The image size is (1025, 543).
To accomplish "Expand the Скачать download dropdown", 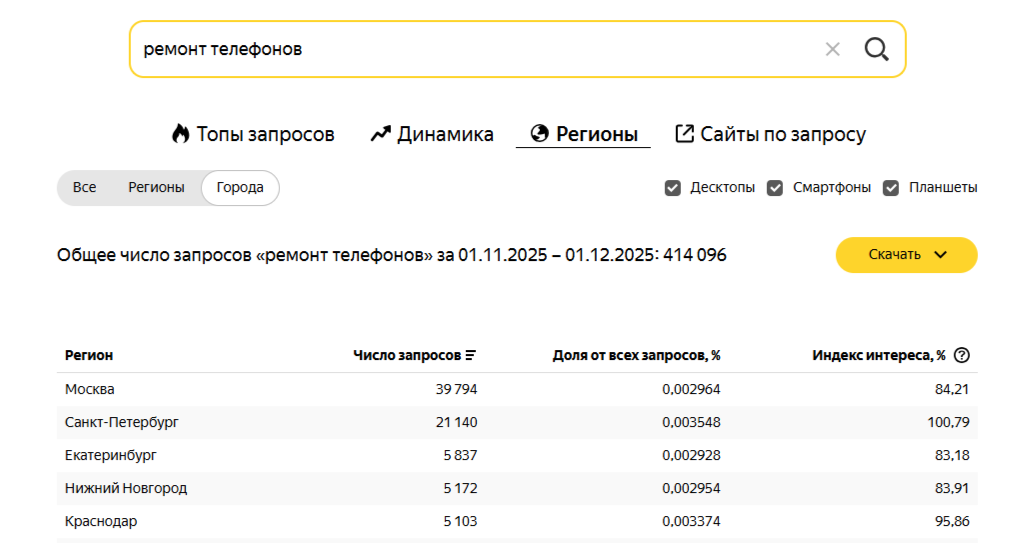I will (906, 254).
